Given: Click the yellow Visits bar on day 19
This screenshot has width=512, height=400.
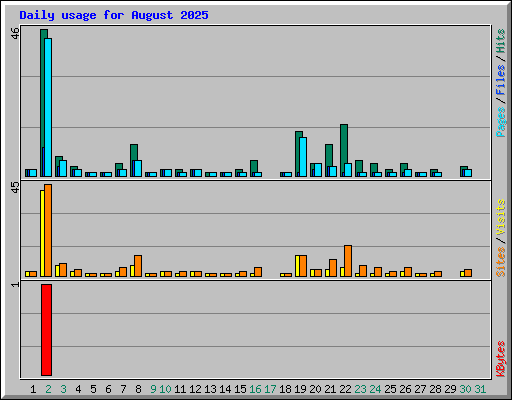Looking at the screenshot, I should click(x=297, y=266).
